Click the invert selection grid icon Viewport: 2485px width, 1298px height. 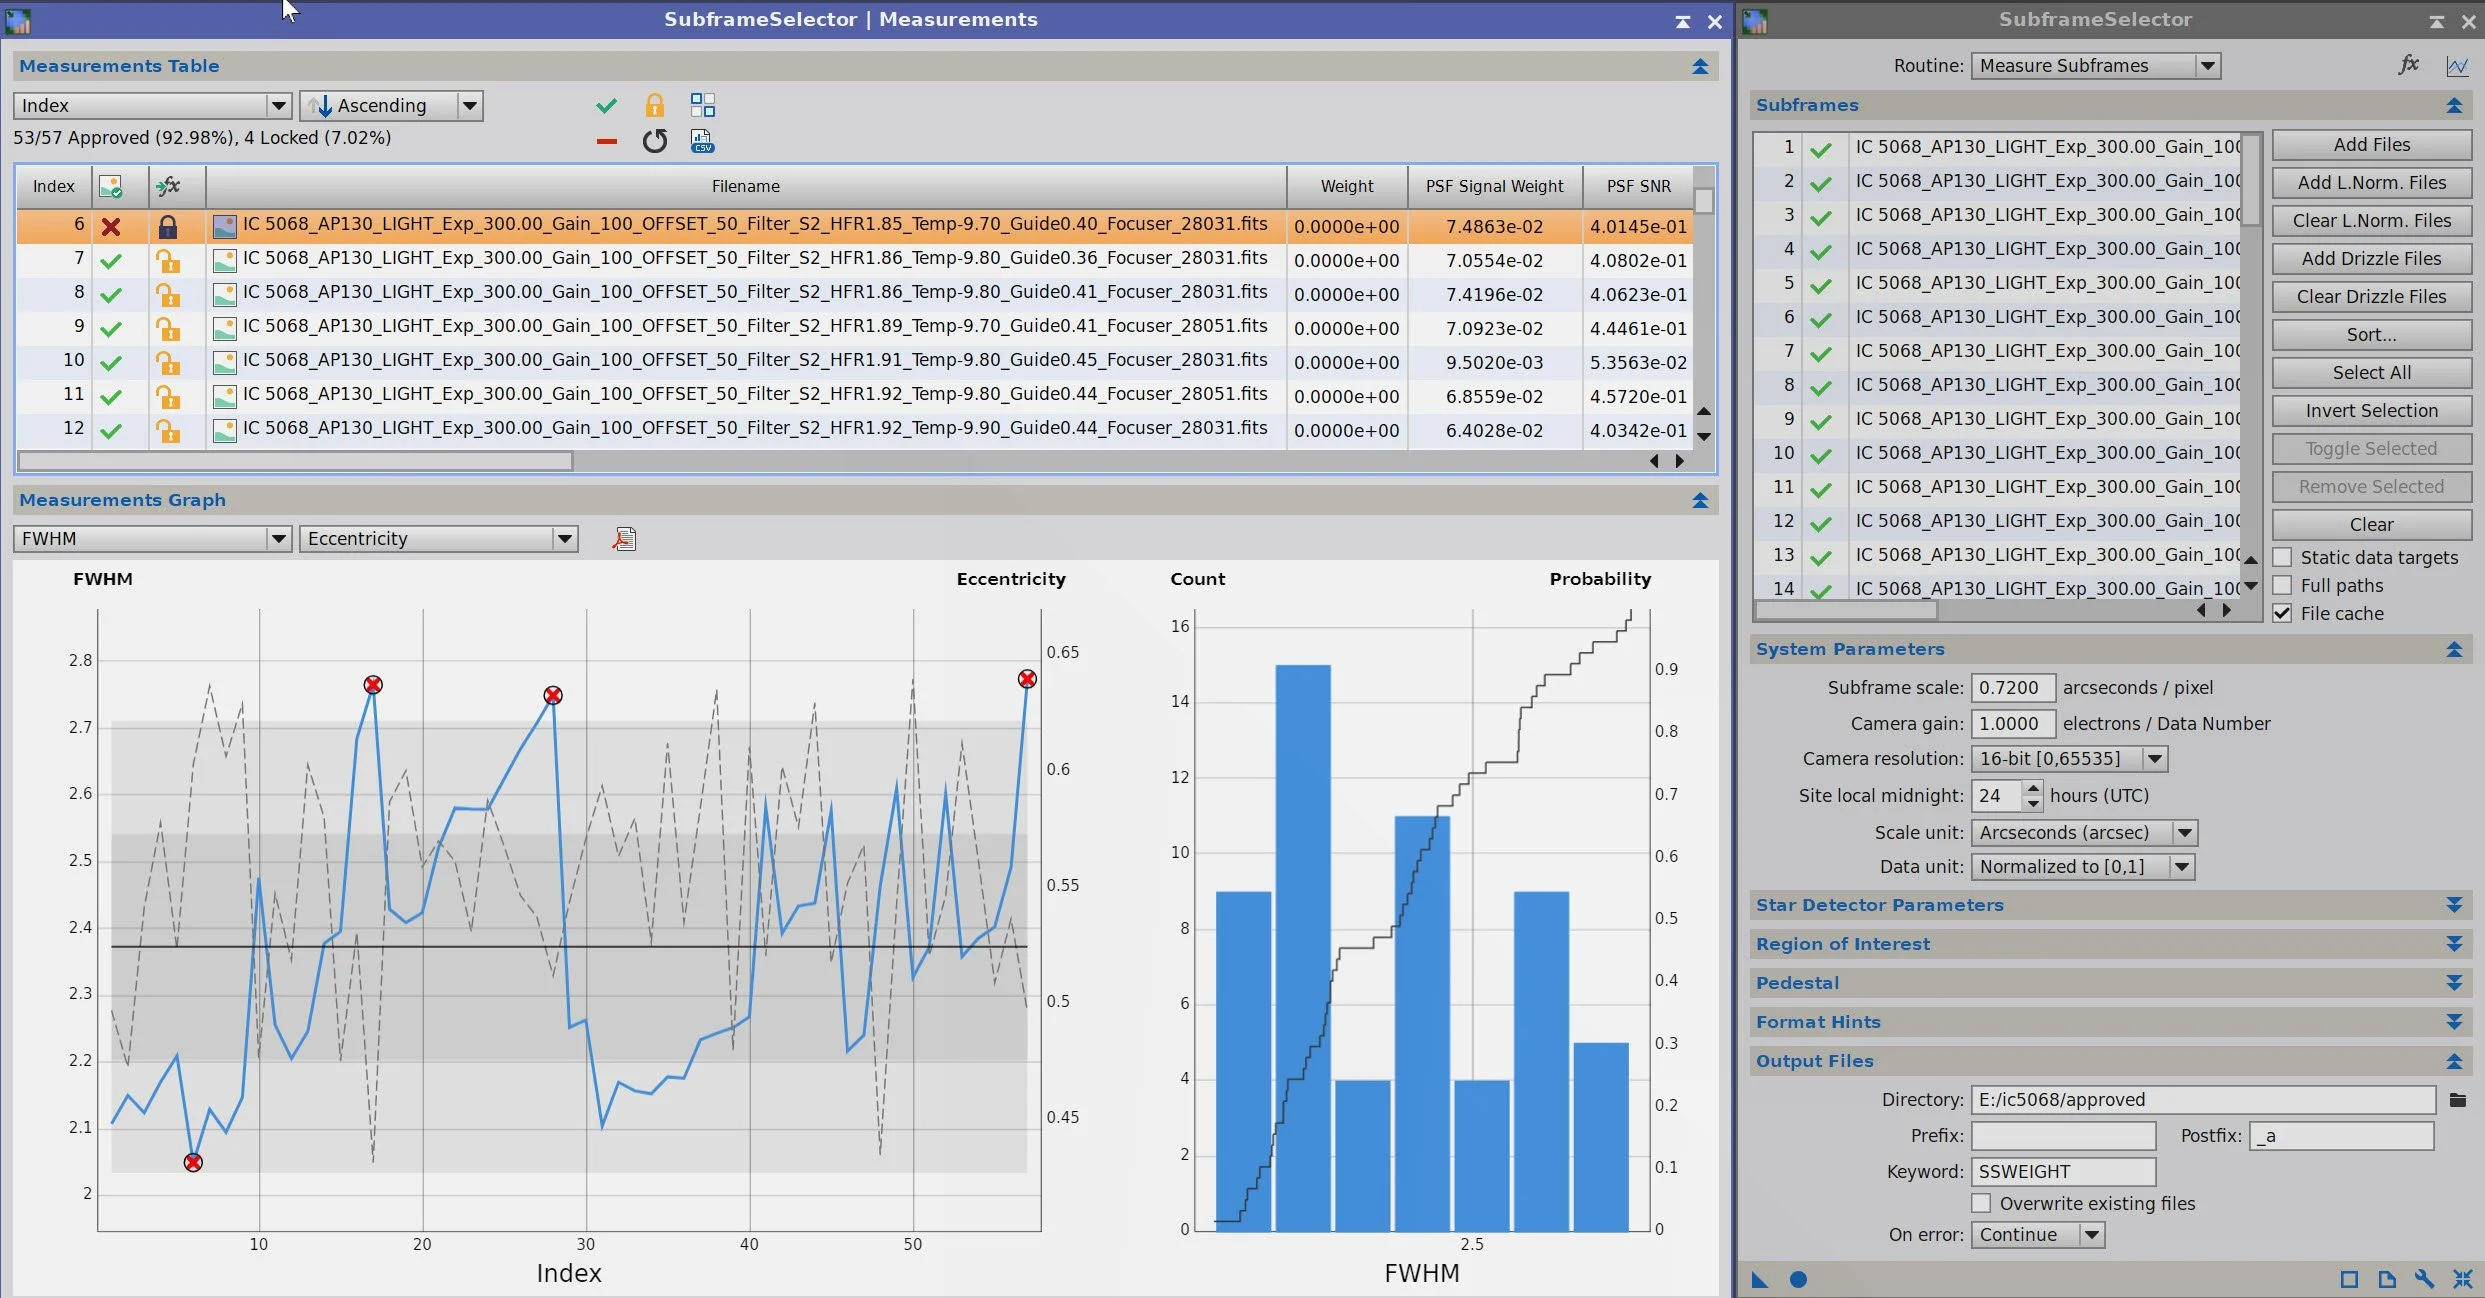click(702, 105)
